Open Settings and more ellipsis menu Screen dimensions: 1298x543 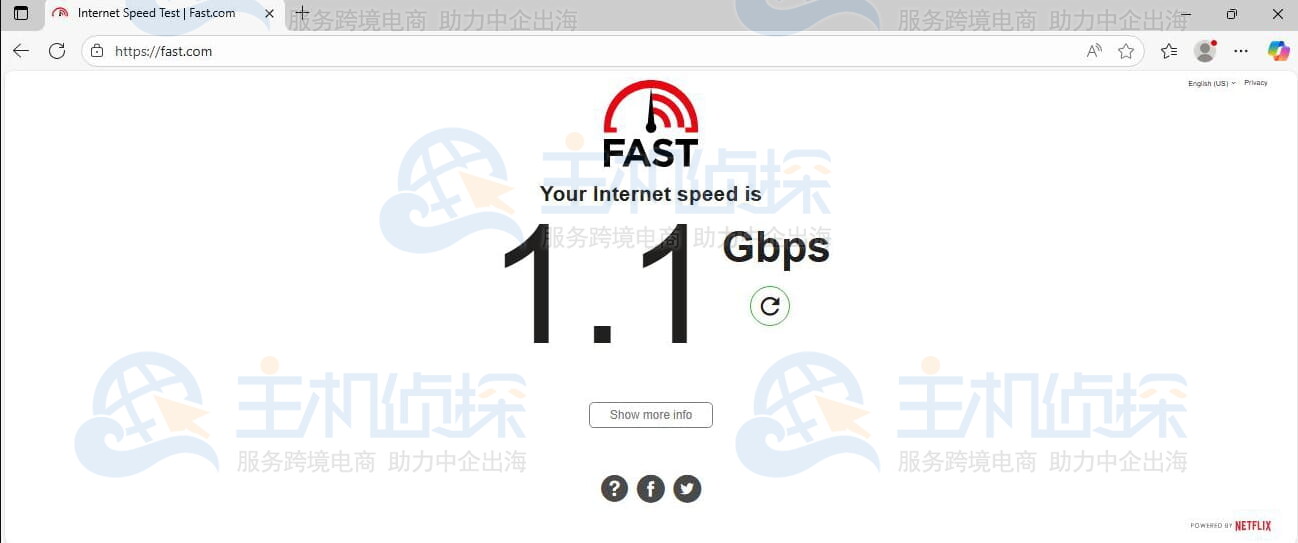coord(1241,51)
